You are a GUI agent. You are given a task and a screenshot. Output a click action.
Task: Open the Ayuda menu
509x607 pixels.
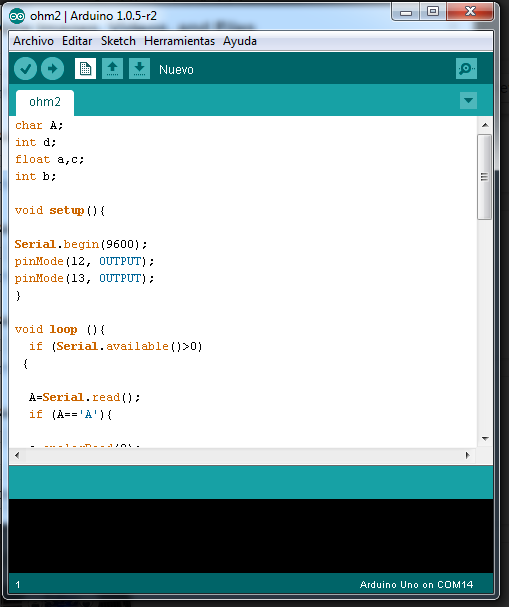click(x=240, y=41)
